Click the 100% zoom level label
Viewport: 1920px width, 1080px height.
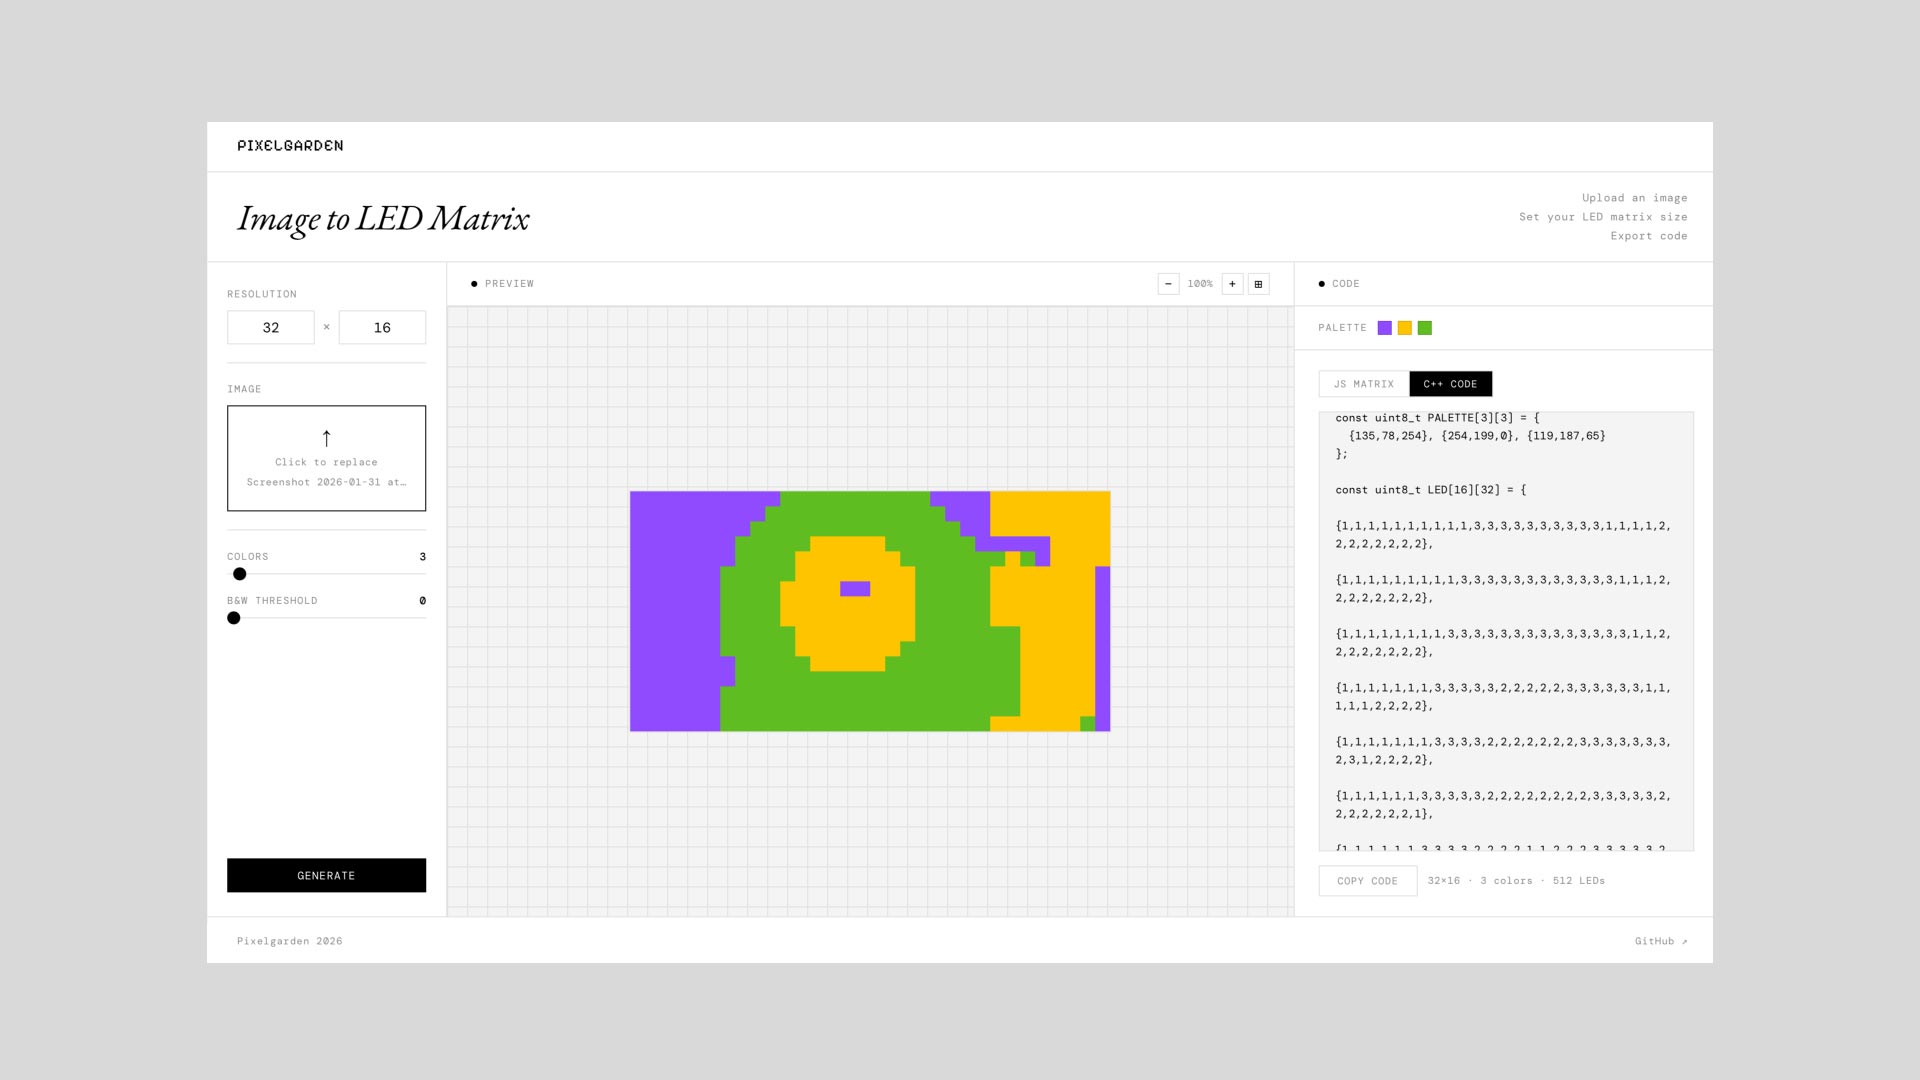pos(1200,284)
